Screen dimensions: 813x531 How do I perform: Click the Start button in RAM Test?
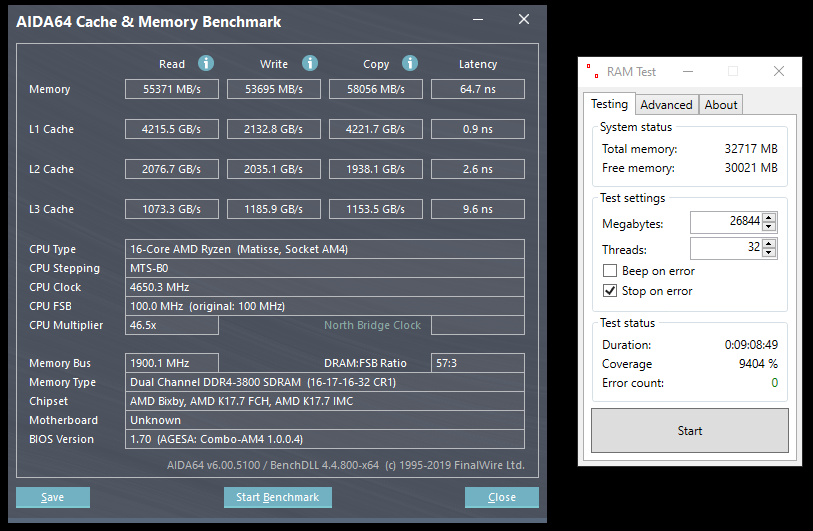pyautogui.click(x=690, y=430)
